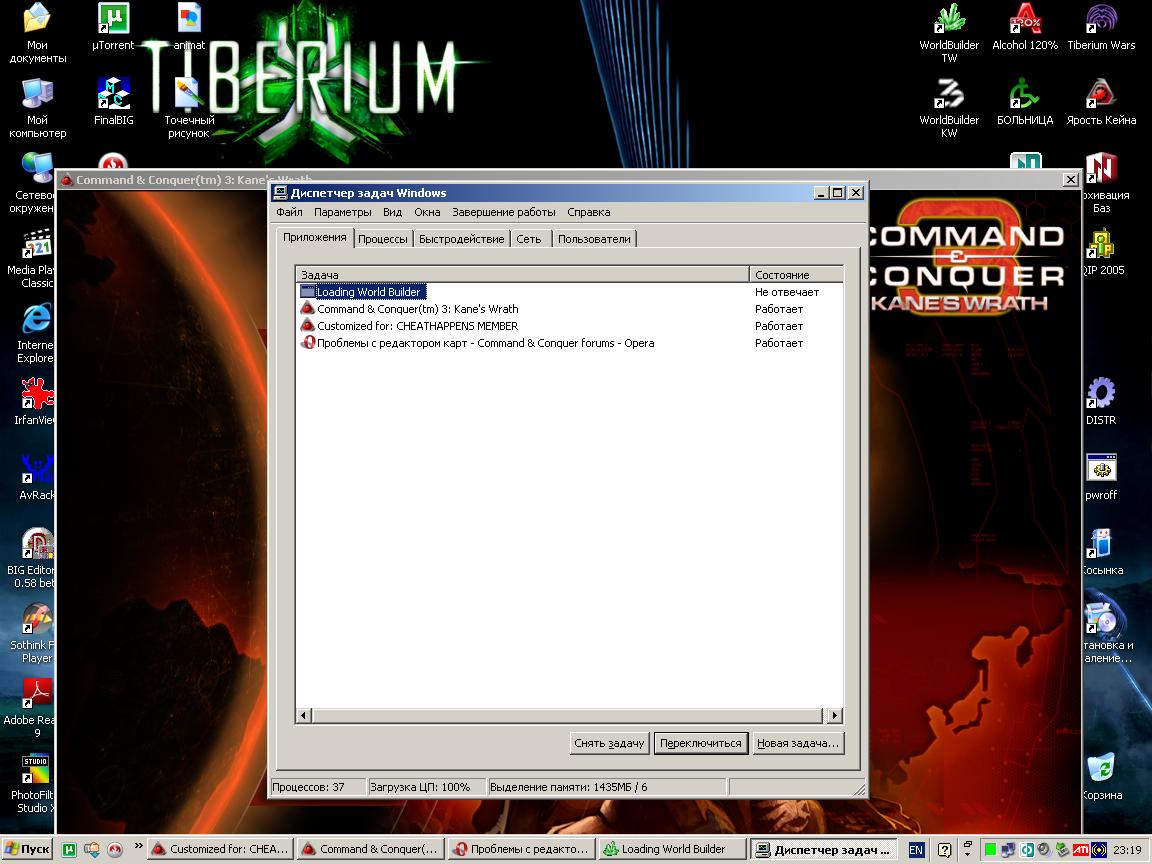Switch to Customized for: CHEA taskbar button
Image resolution: width=1152 pixels, height=864 pixels.
(220, 849)
